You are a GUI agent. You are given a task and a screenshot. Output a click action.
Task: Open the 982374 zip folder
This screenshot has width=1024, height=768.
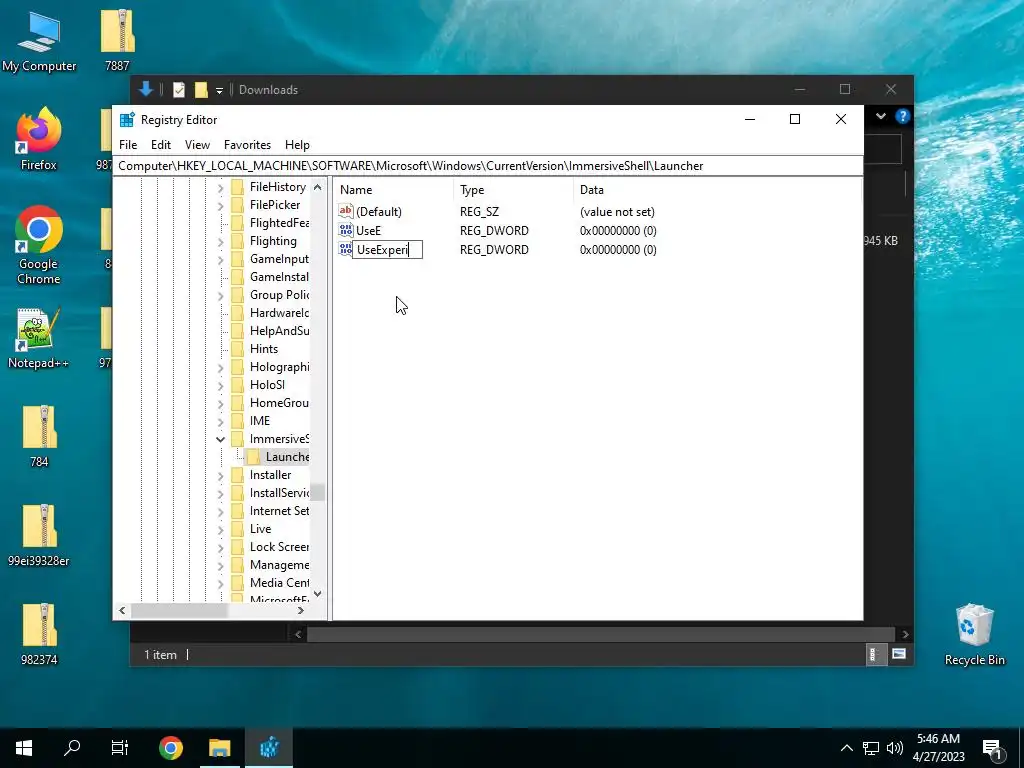(x=39, y=633)
